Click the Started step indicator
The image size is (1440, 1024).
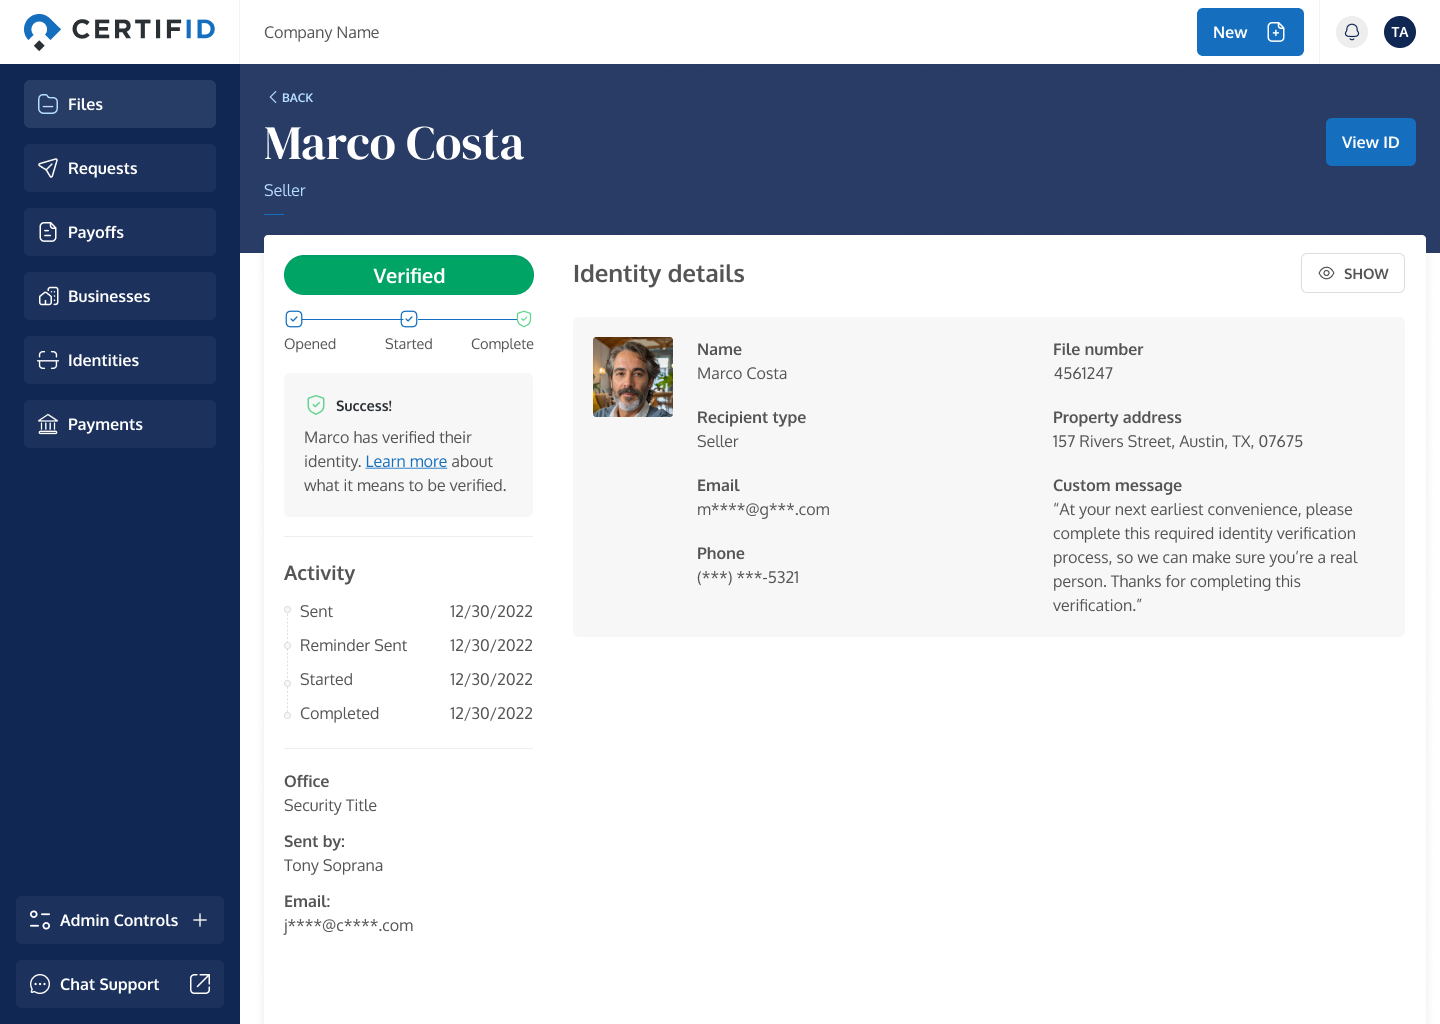pyautogui.click(x=408, y=318)
